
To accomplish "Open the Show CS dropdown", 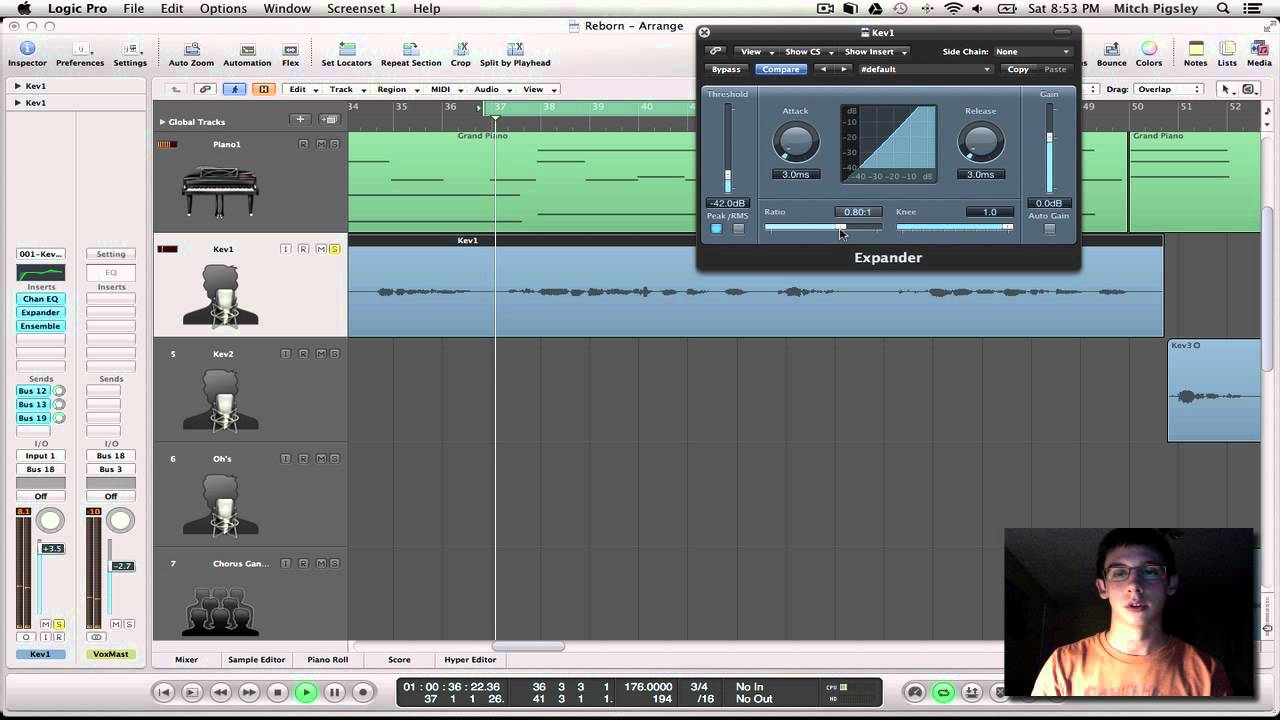I will point(809,52).
